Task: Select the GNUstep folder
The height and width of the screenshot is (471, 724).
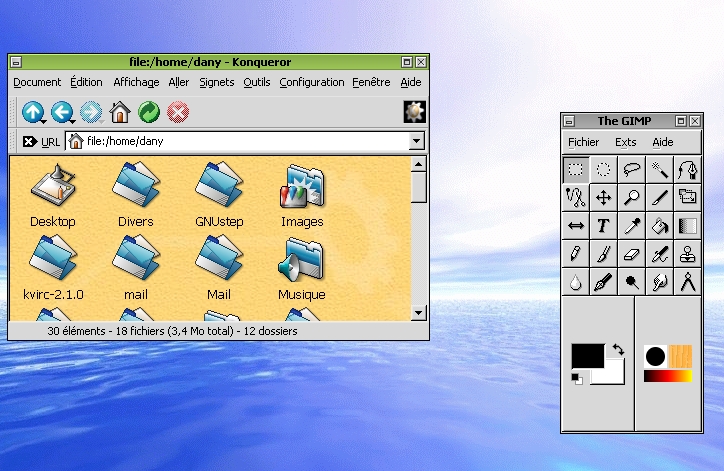Action: click(219, 195)
